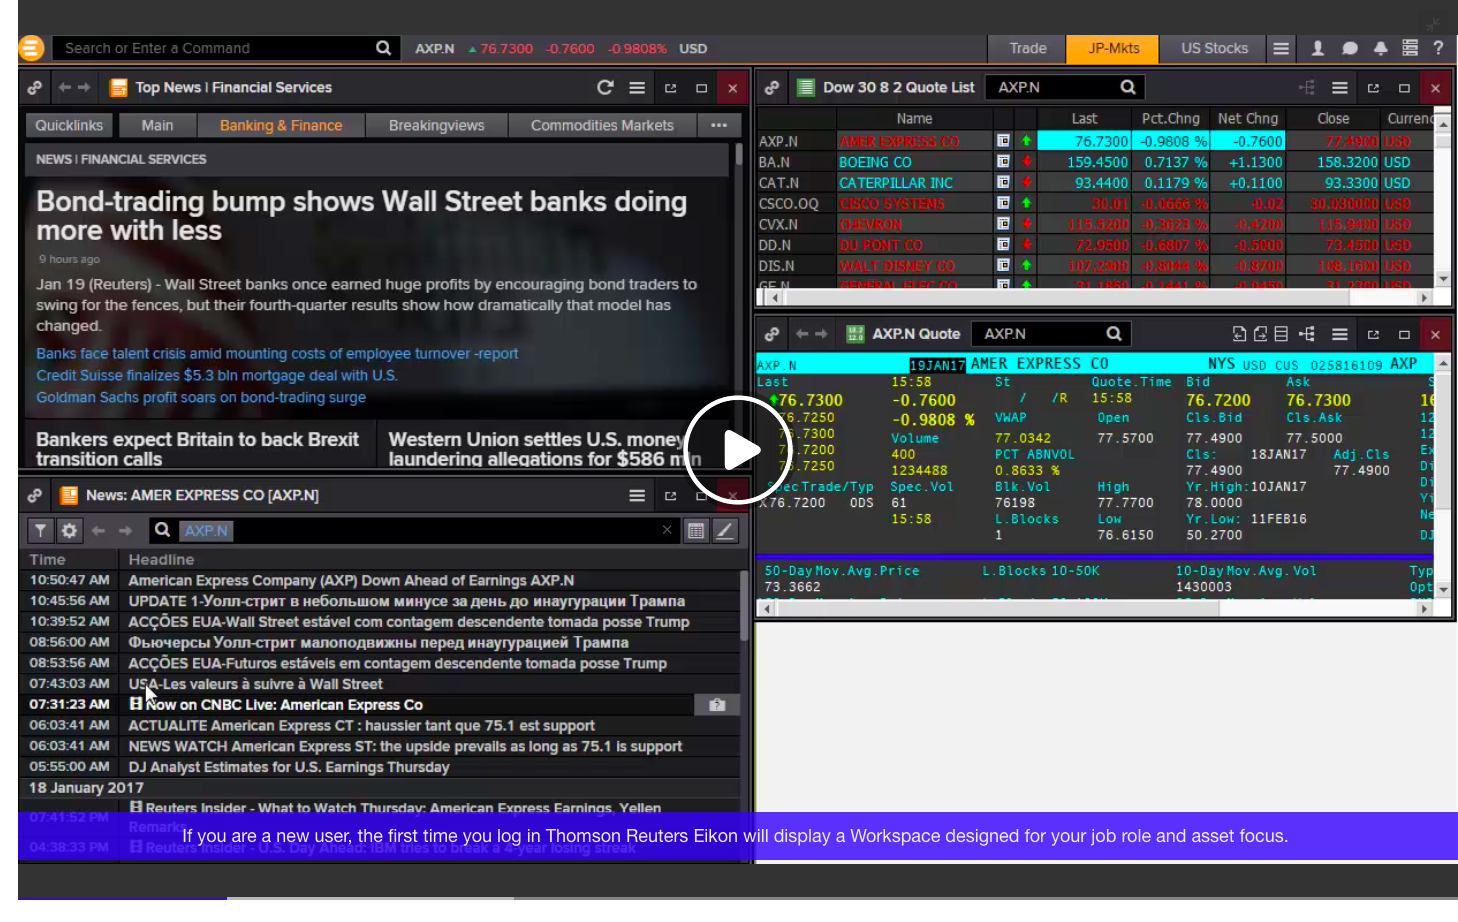
Task: Open NEWS WATCH American Express ST headline
Action: point(405,747)
